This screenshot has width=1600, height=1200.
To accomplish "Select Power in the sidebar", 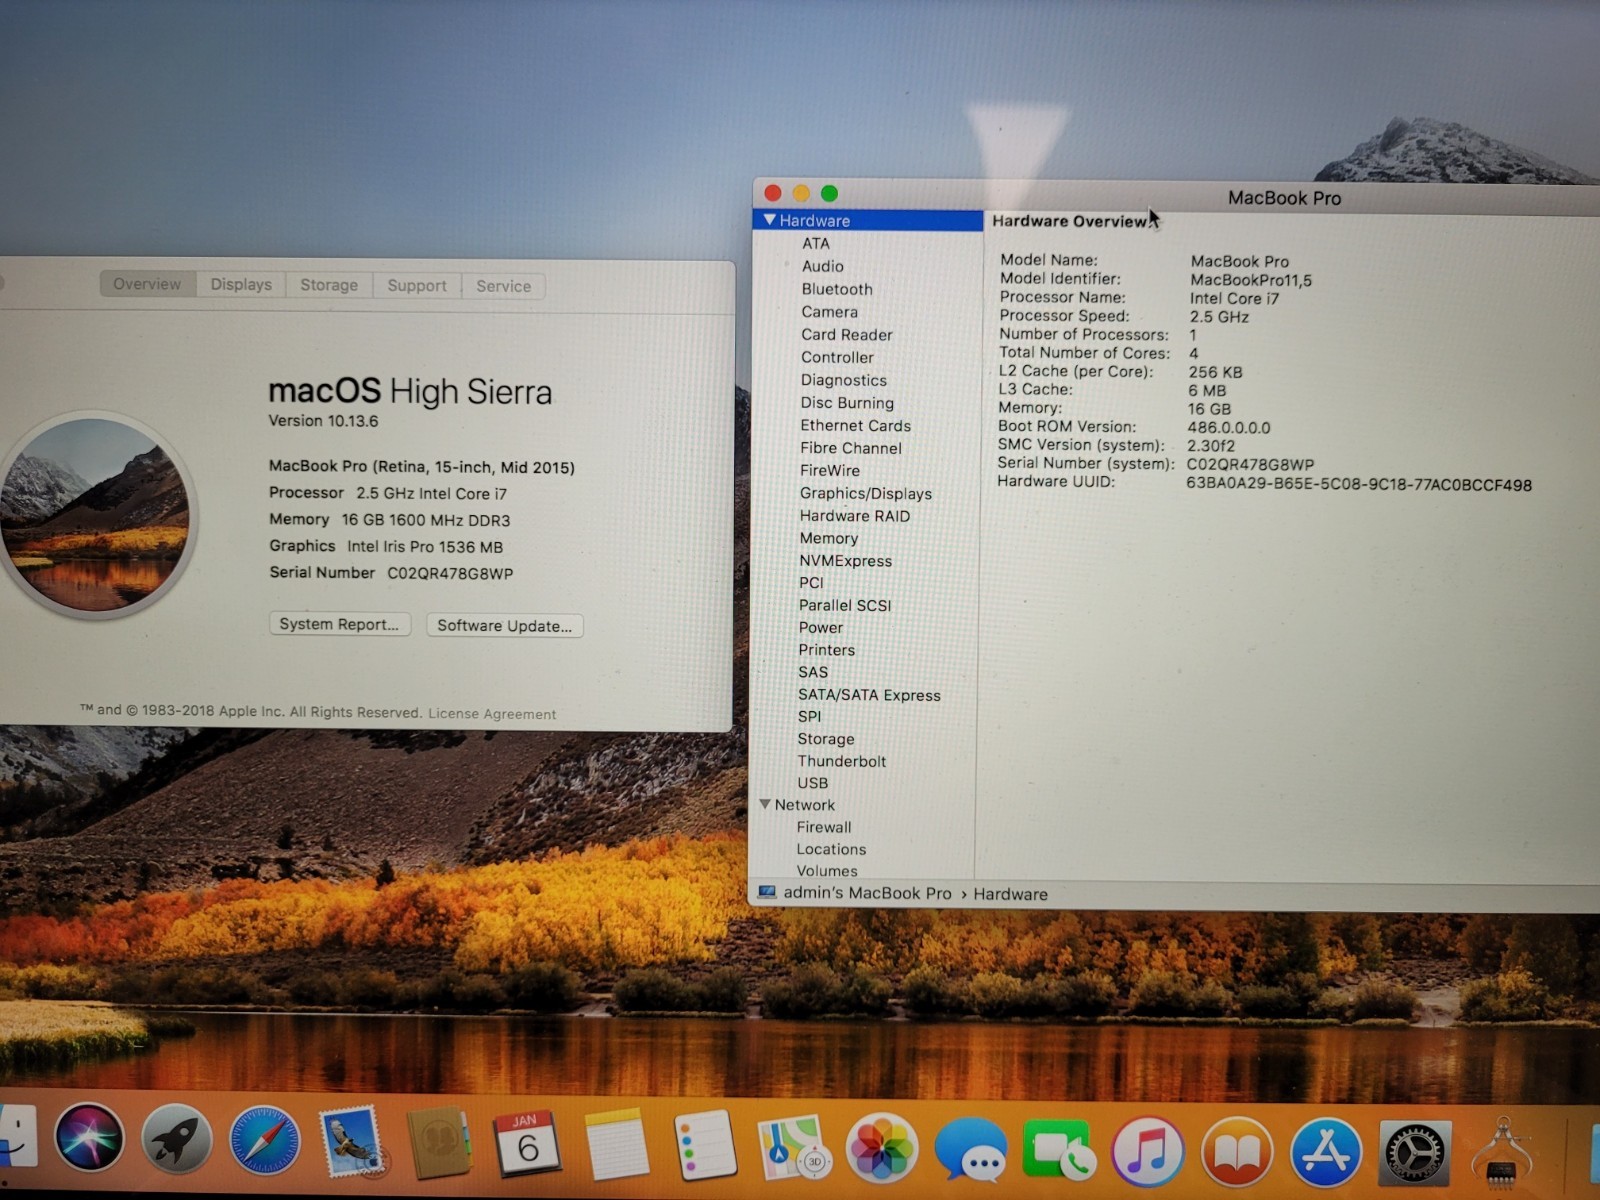I will click(821, 627).
